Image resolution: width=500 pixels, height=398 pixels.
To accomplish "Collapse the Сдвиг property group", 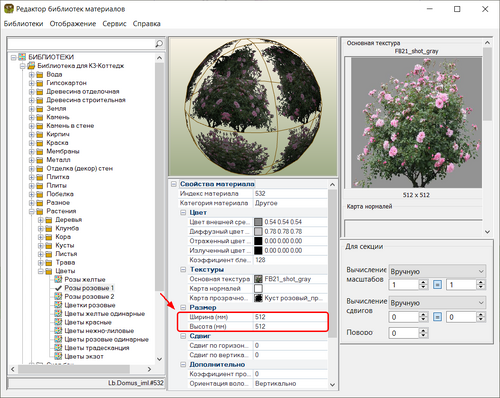I will [183, 336].
